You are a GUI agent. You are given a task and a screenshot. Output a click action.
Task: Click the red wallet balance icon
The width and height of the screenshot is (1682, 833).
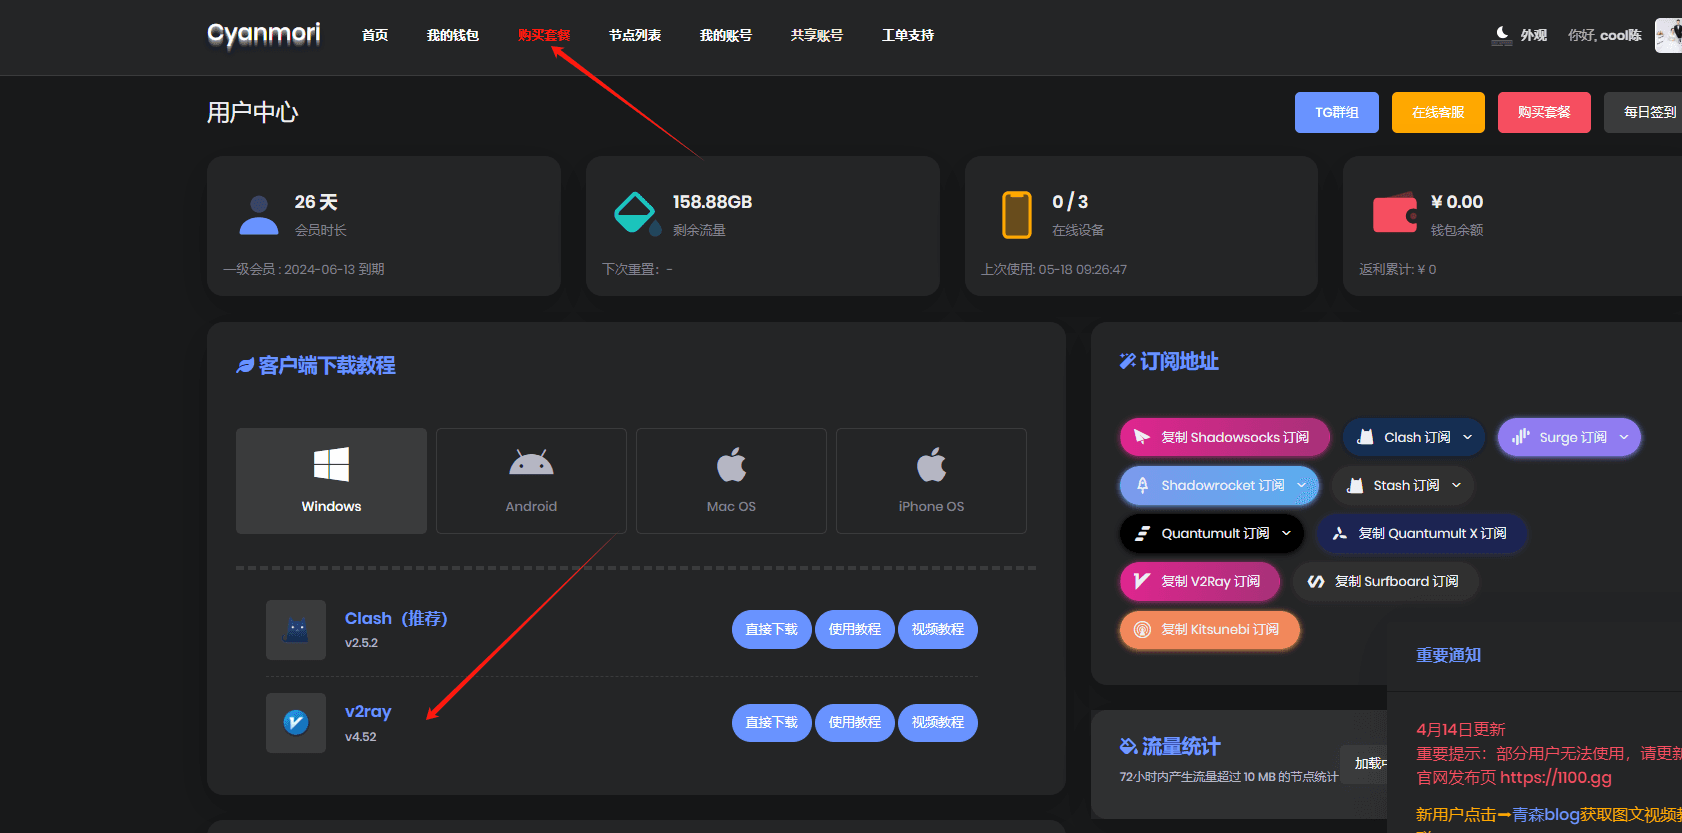click(1395, 213)
